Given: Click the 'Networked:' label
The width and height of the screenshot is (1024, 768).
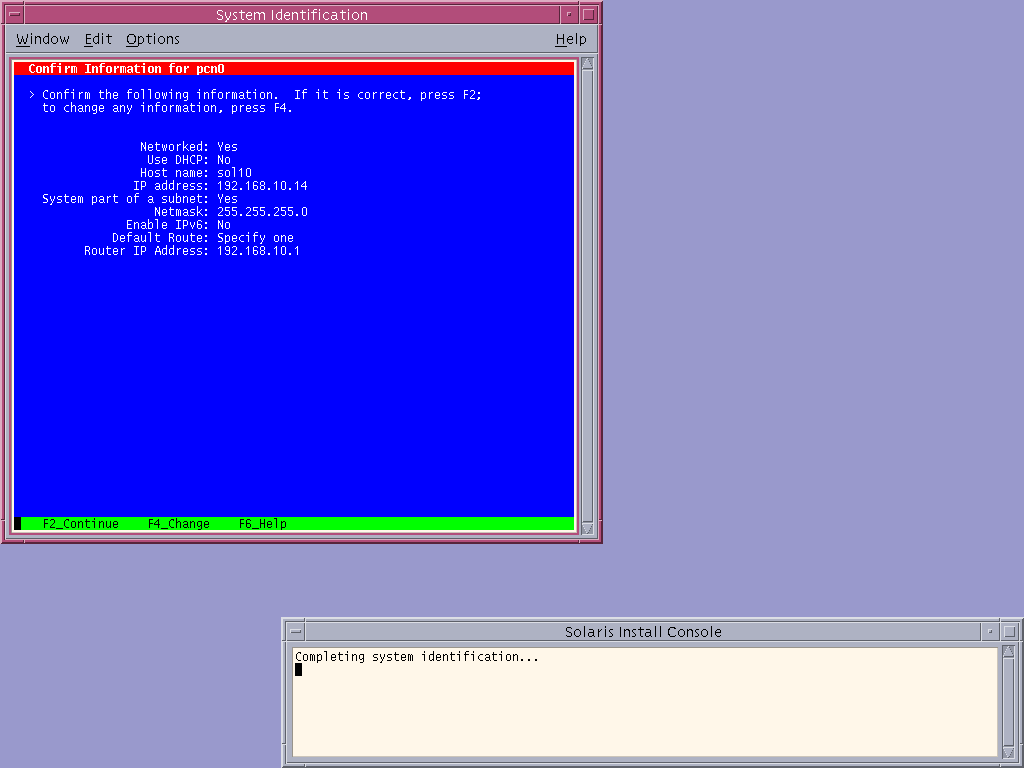Looking at the screenshot, I should 174,146.
